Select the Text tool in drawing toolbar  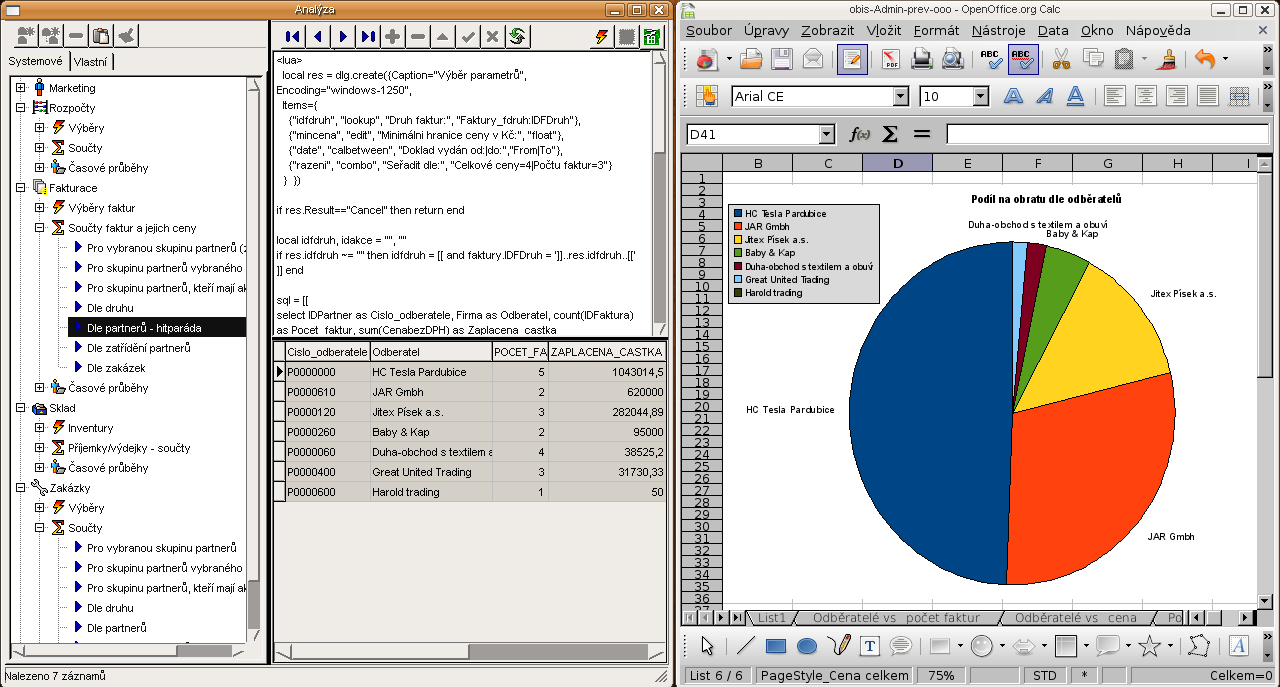click(869, 646)
